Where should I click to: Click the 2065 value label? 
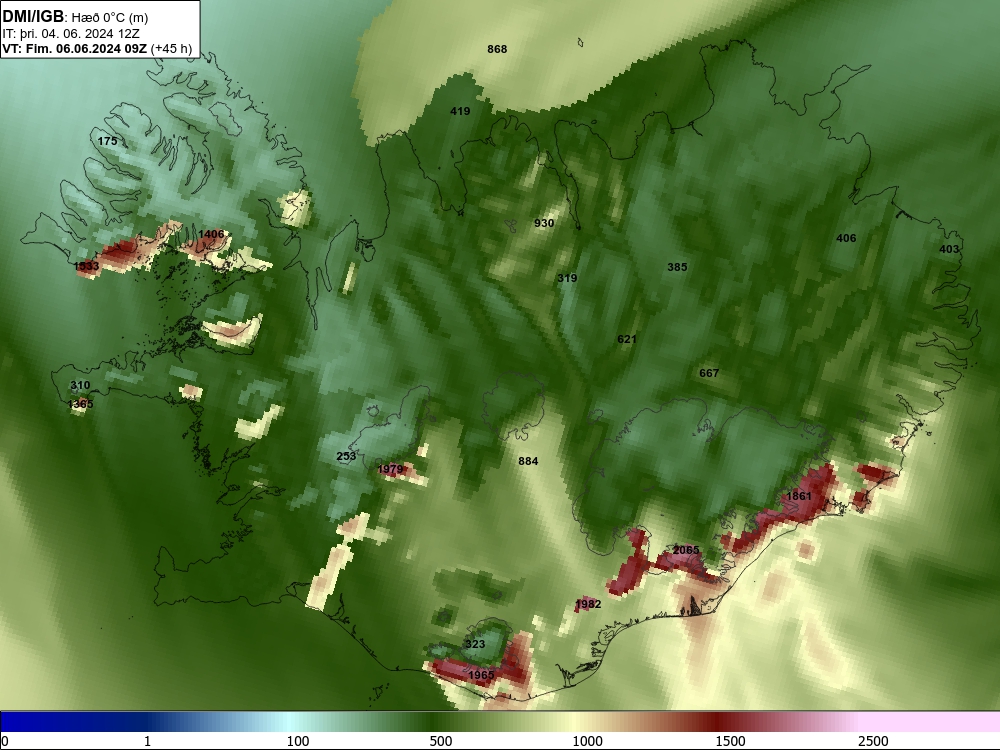click(x=686, y=550)
